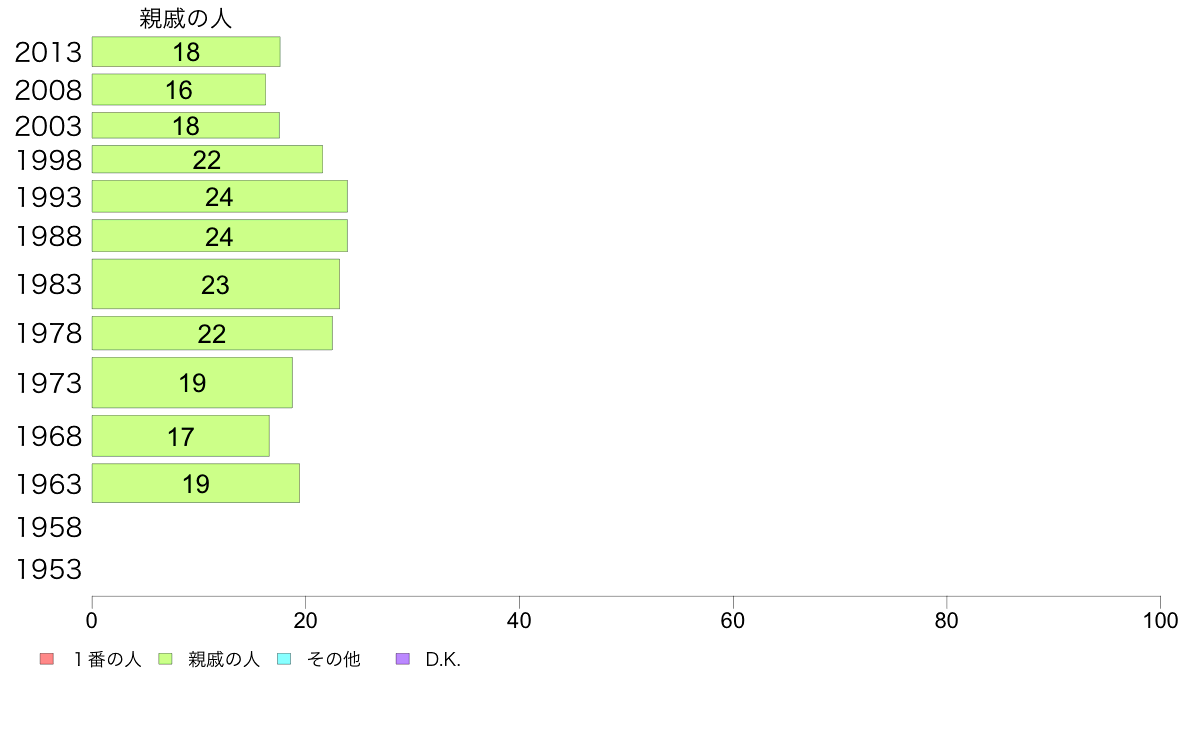Viewport: 1188px width, 736px height.
Task: Click the 100 tick on the x-axis
Action: pyautogui.click(x=1160, y=621)
